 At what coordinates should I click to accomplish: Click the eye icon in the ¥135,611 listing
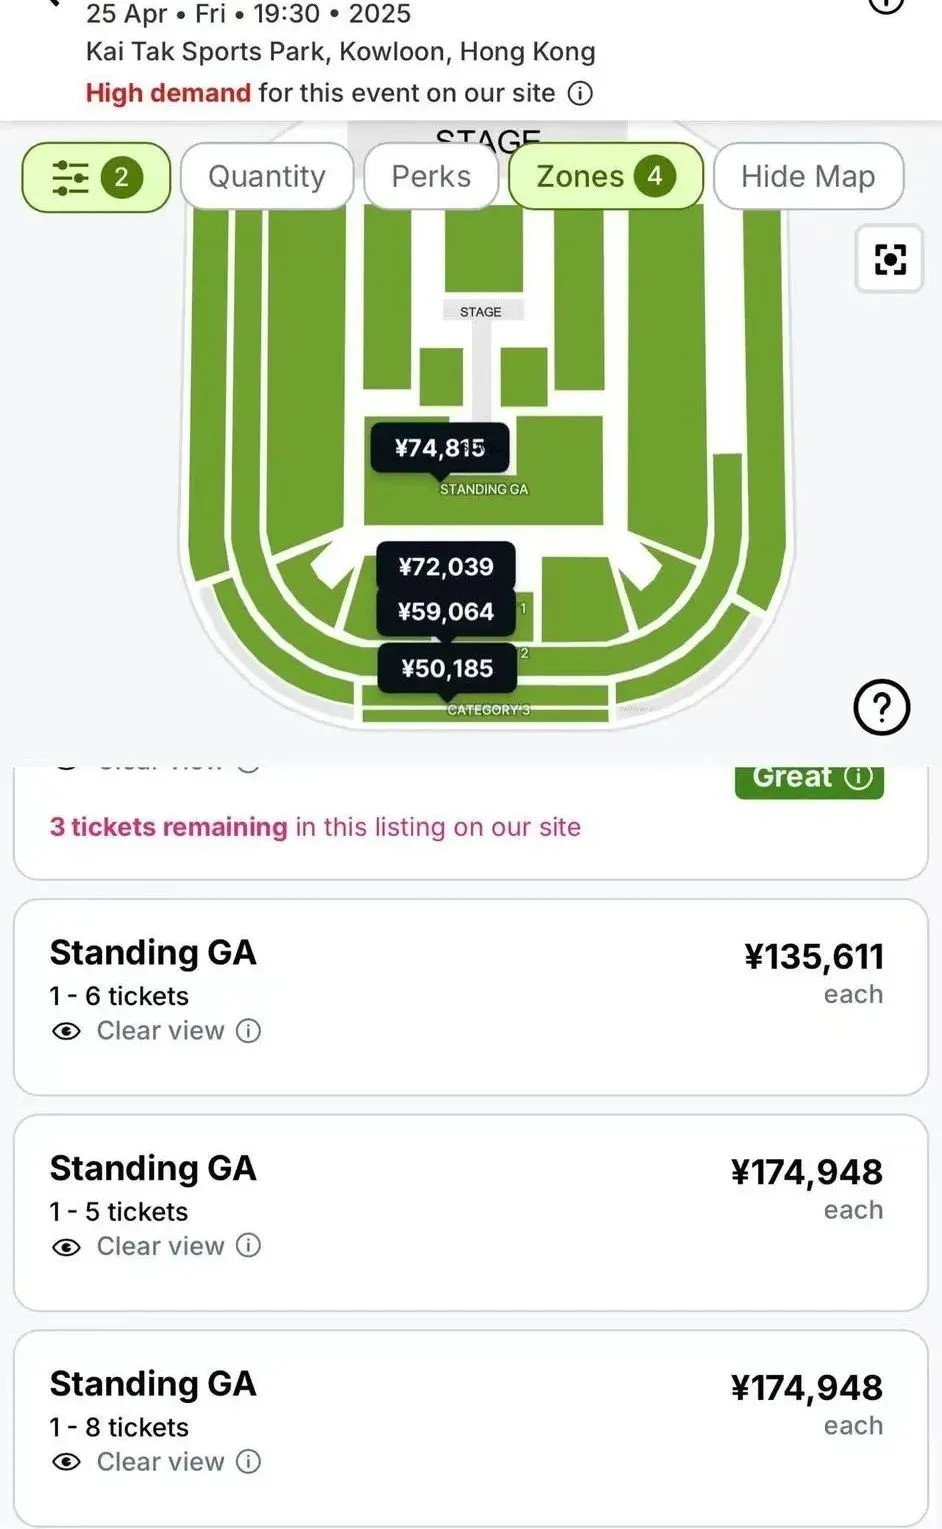click(66, 1031)
